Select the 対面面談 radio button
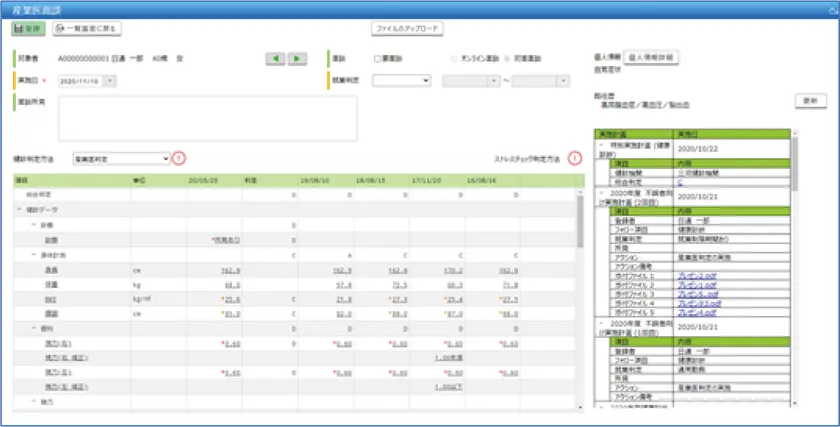The image size is (840, 427). point(509,59)
